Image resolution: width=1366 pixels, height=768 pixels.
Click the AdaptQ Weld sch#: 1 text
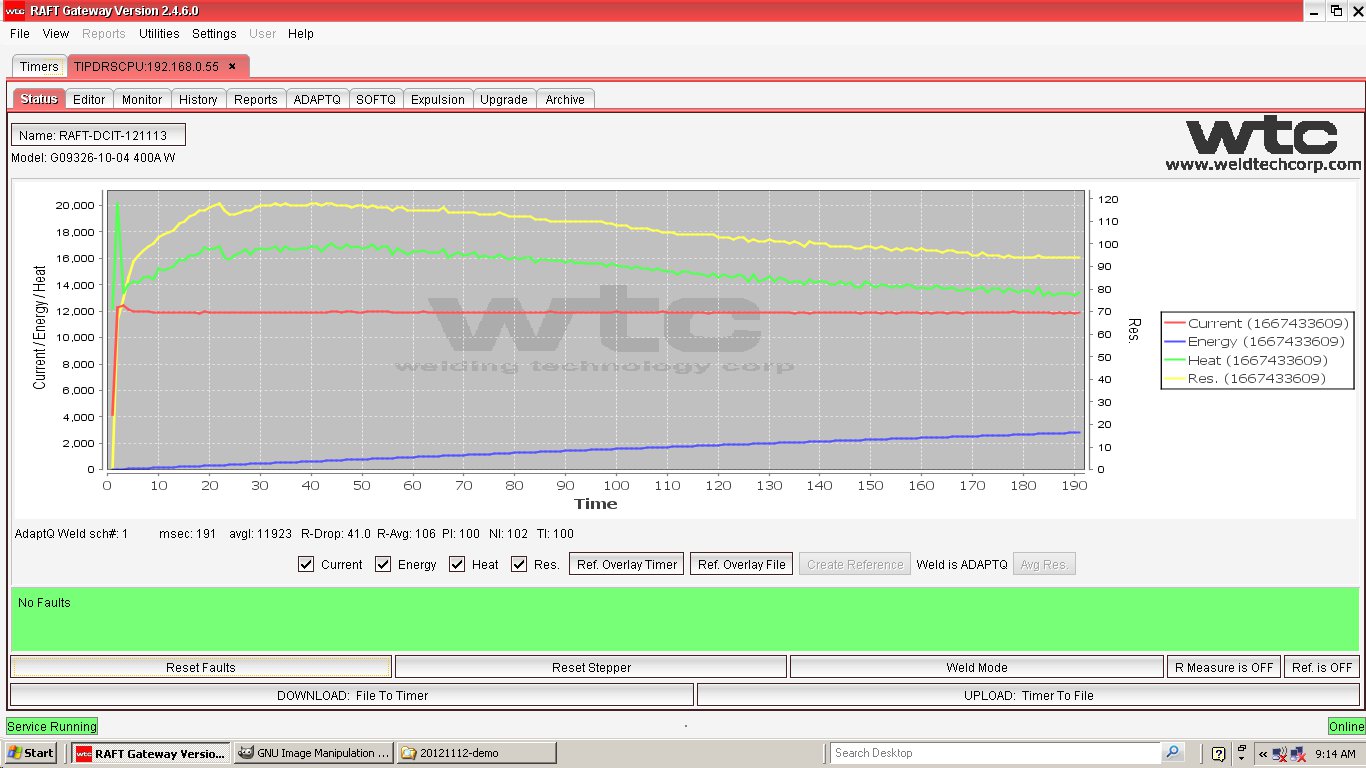71,534
